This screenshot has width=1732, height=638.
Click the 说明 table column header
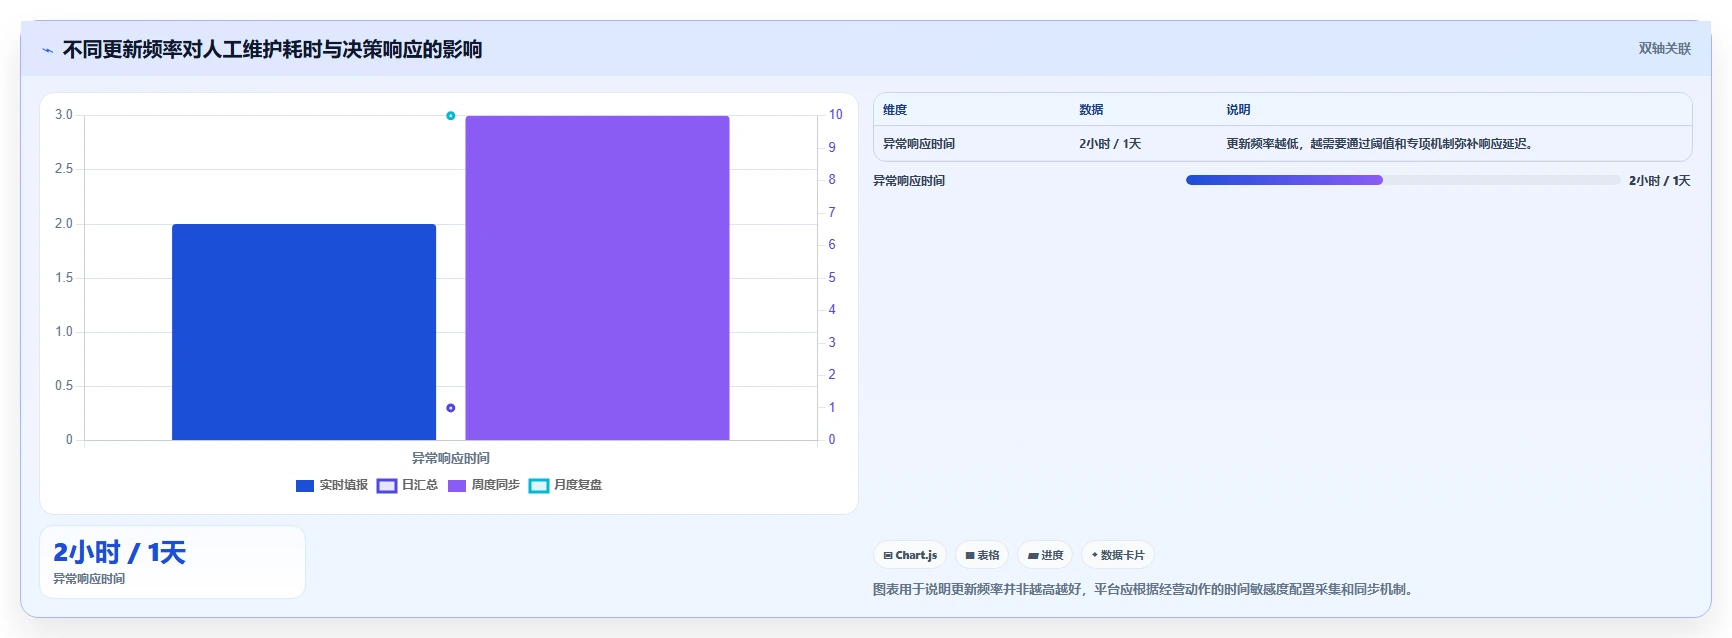coord(1239,110)
